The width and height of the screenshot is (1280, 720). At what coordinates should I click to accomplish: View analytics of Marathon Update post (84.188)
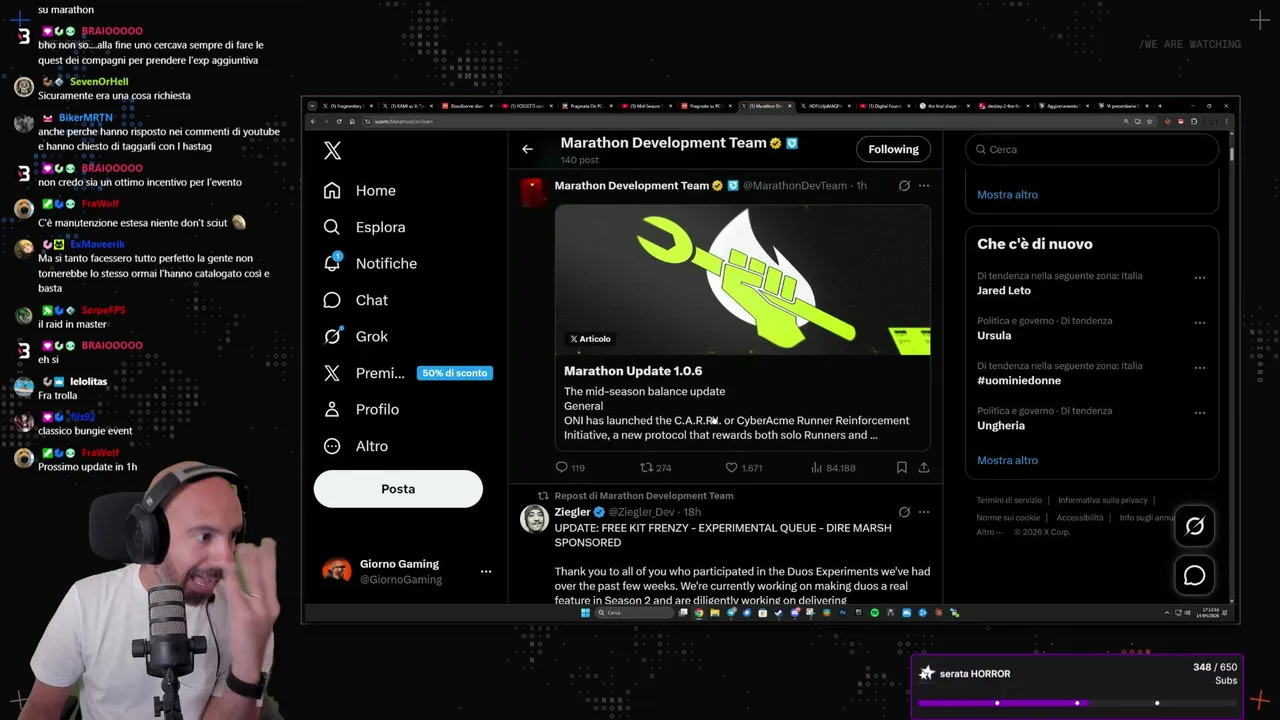click(x=833, y=467)
